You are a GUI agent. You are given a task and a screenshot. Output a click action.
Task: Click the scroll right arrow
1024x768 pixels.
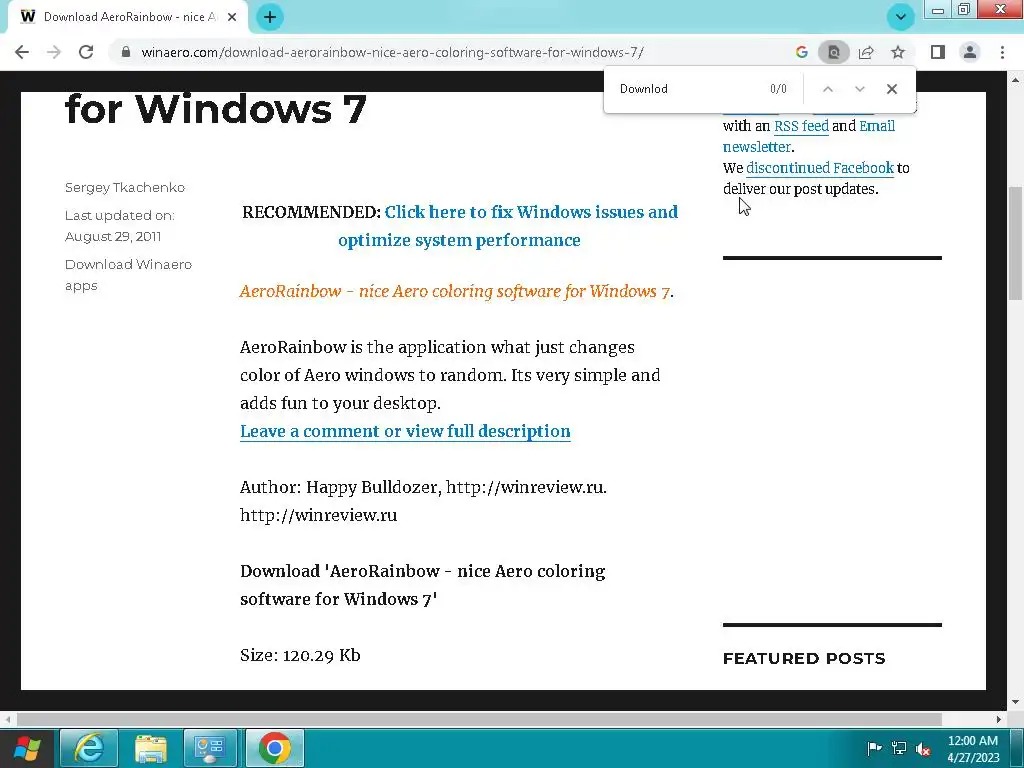click(x=999, y=719)
